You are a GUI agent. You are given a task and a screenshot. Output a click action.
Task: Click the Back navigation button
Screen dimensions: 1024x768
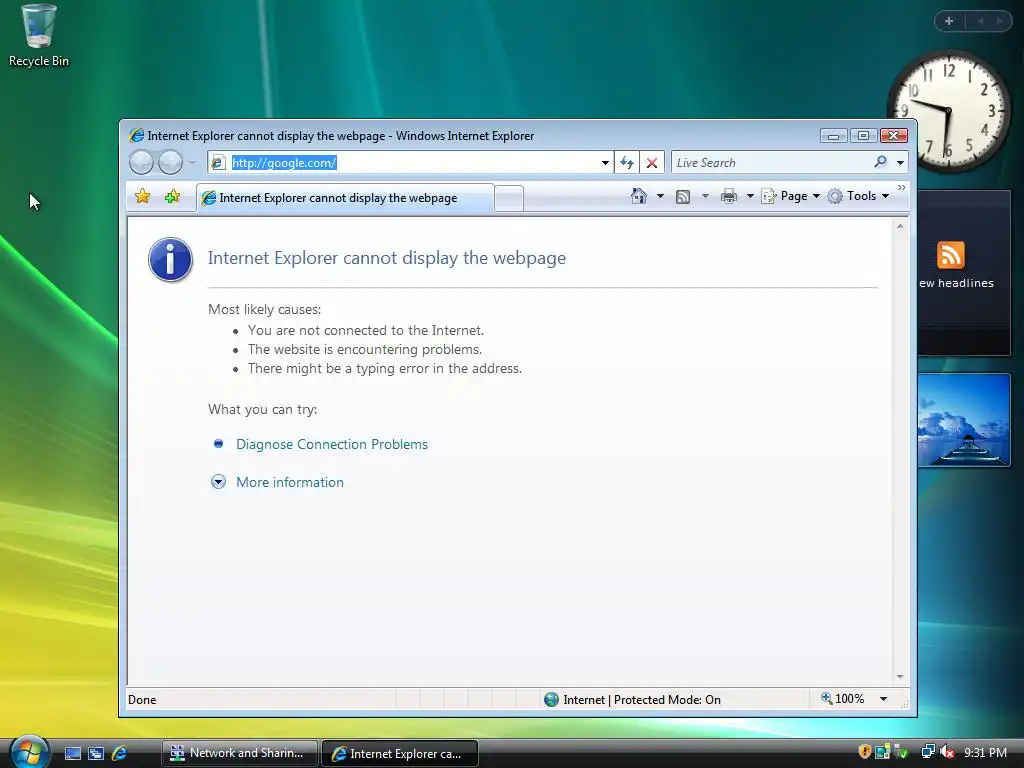tap(141, 162)
